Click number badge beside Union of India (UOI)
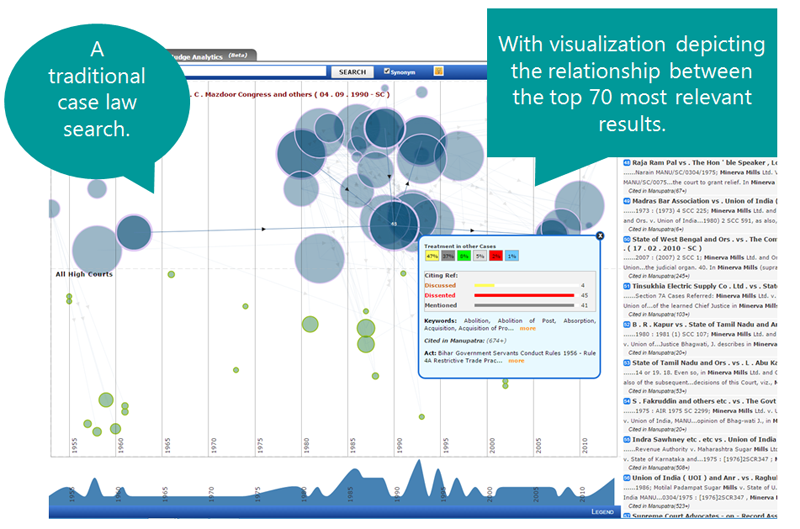The height and width of the screenshot is (529, 800). [x=627, y=478]
